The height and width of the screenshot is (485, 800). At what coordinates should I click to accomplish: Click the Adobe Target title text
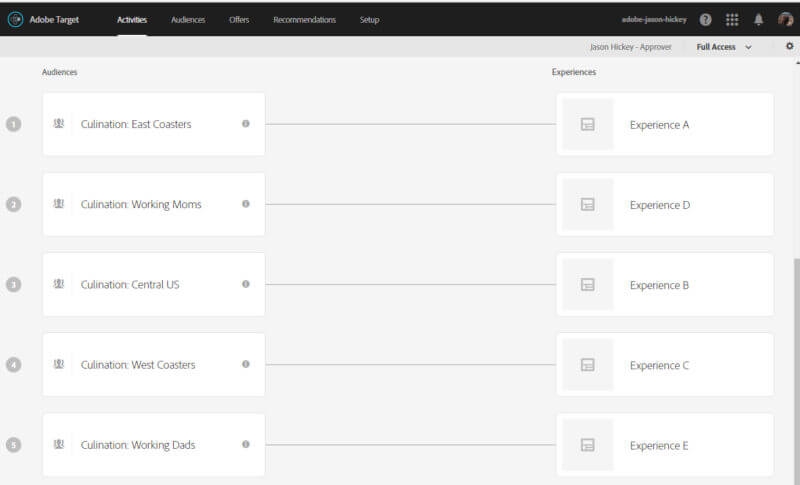click(54, 19)
